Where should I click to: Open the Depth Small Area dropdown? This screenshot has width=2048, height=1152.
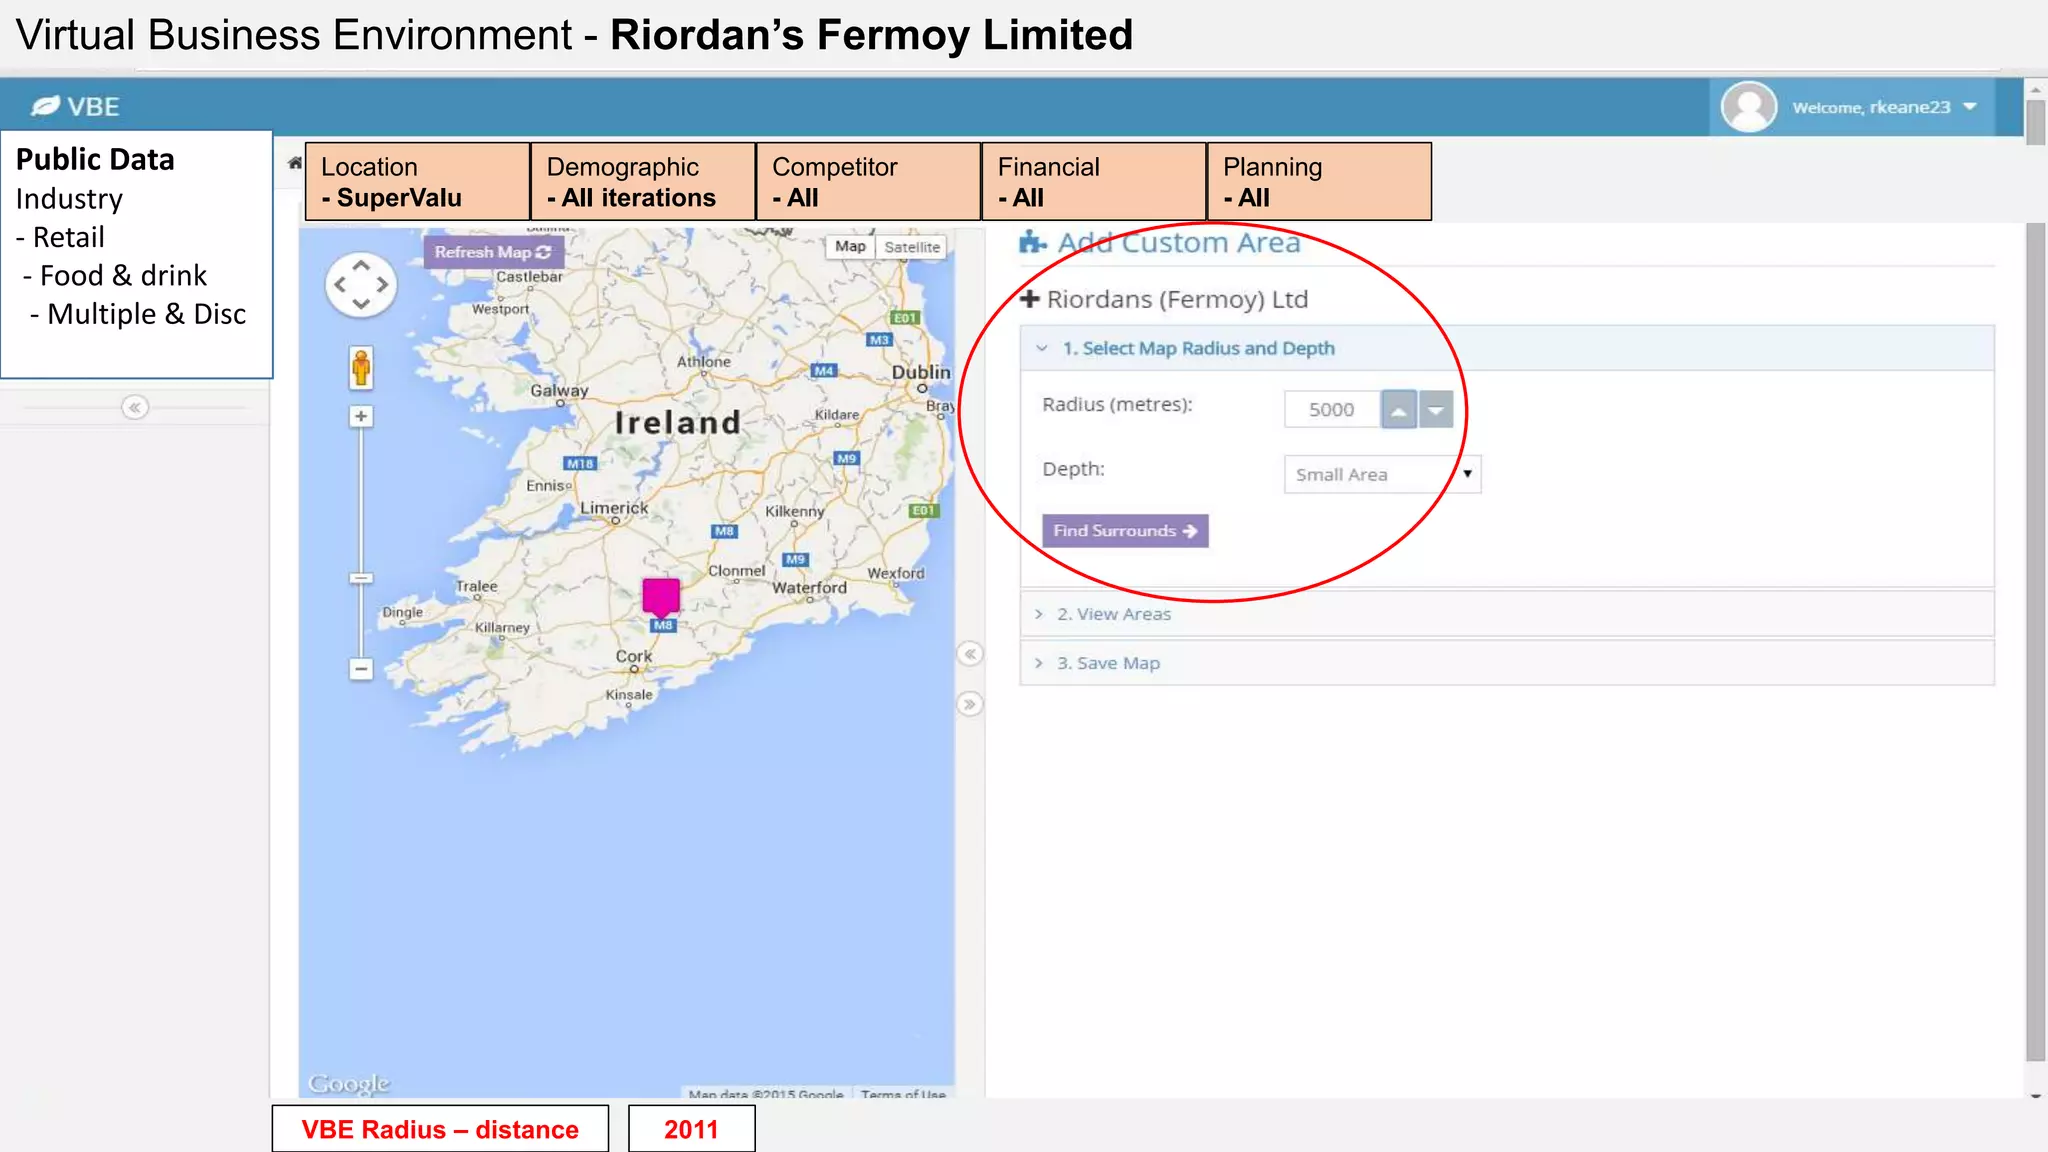point(1382,474)
